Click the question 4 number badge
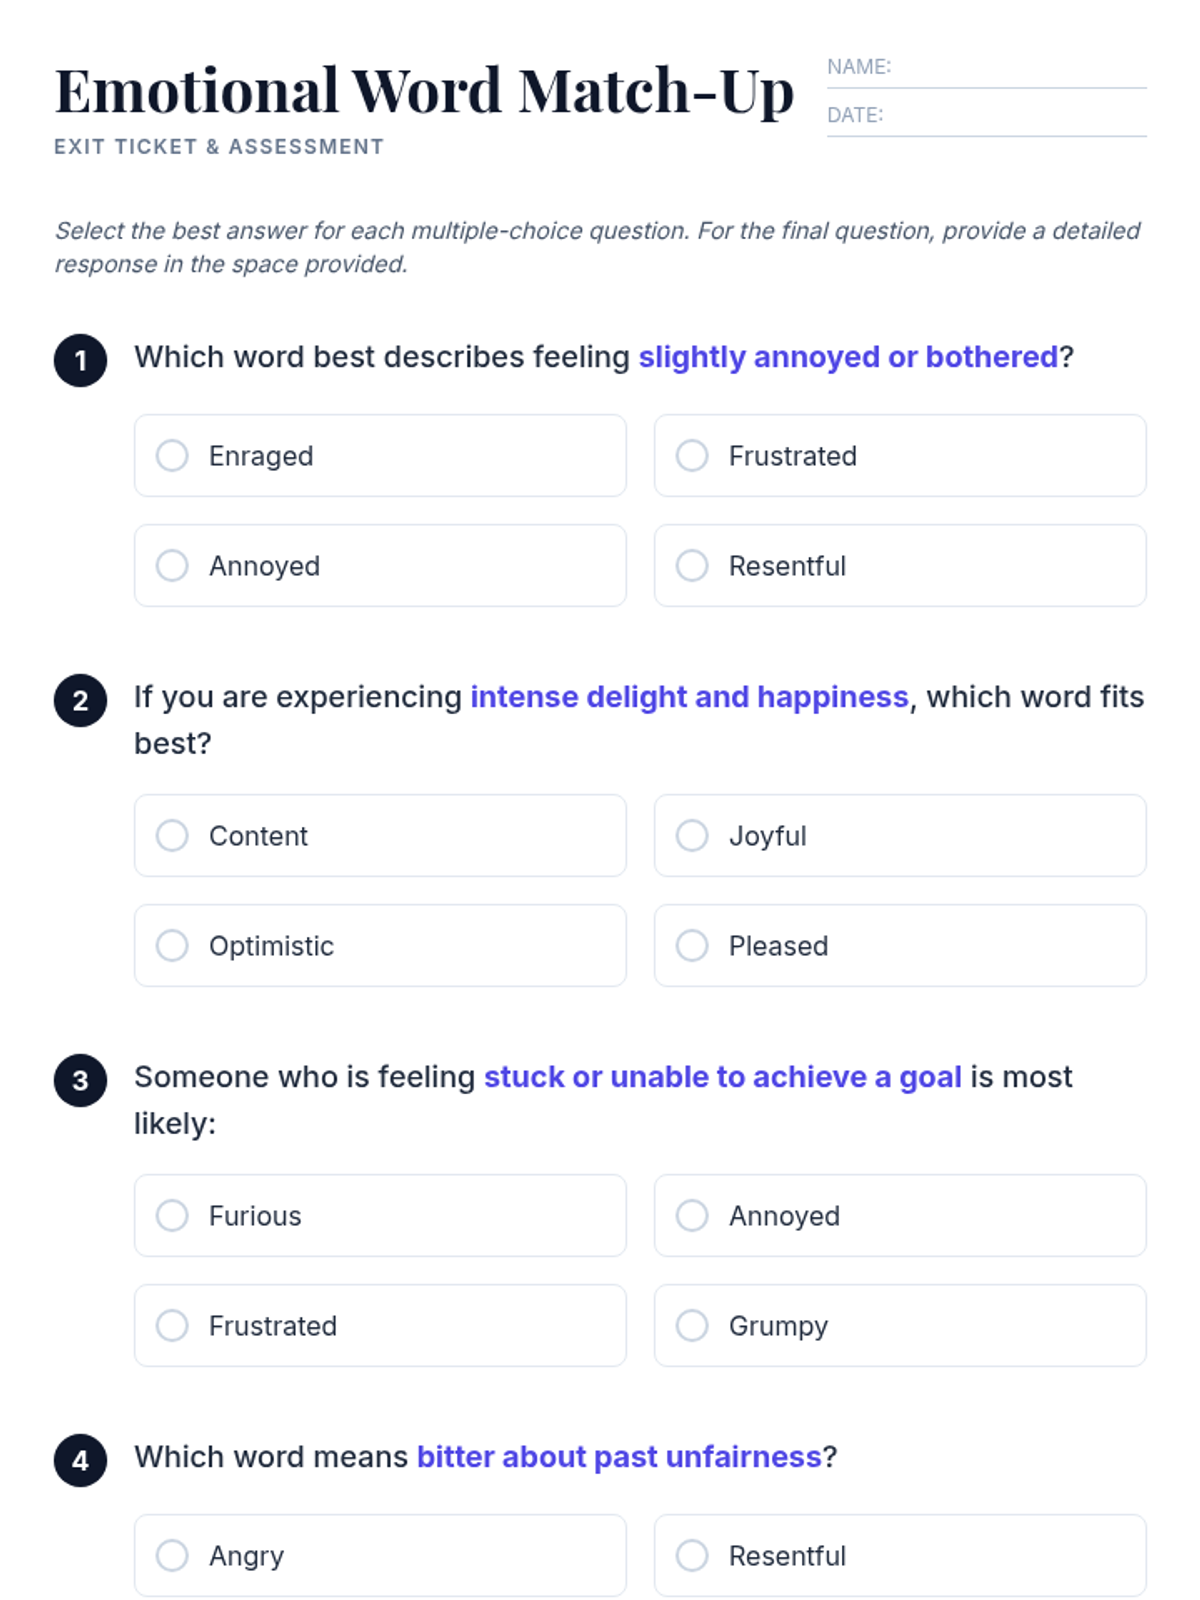The width and height of the screenshot is (1200, 1600). pos(81,1460)
